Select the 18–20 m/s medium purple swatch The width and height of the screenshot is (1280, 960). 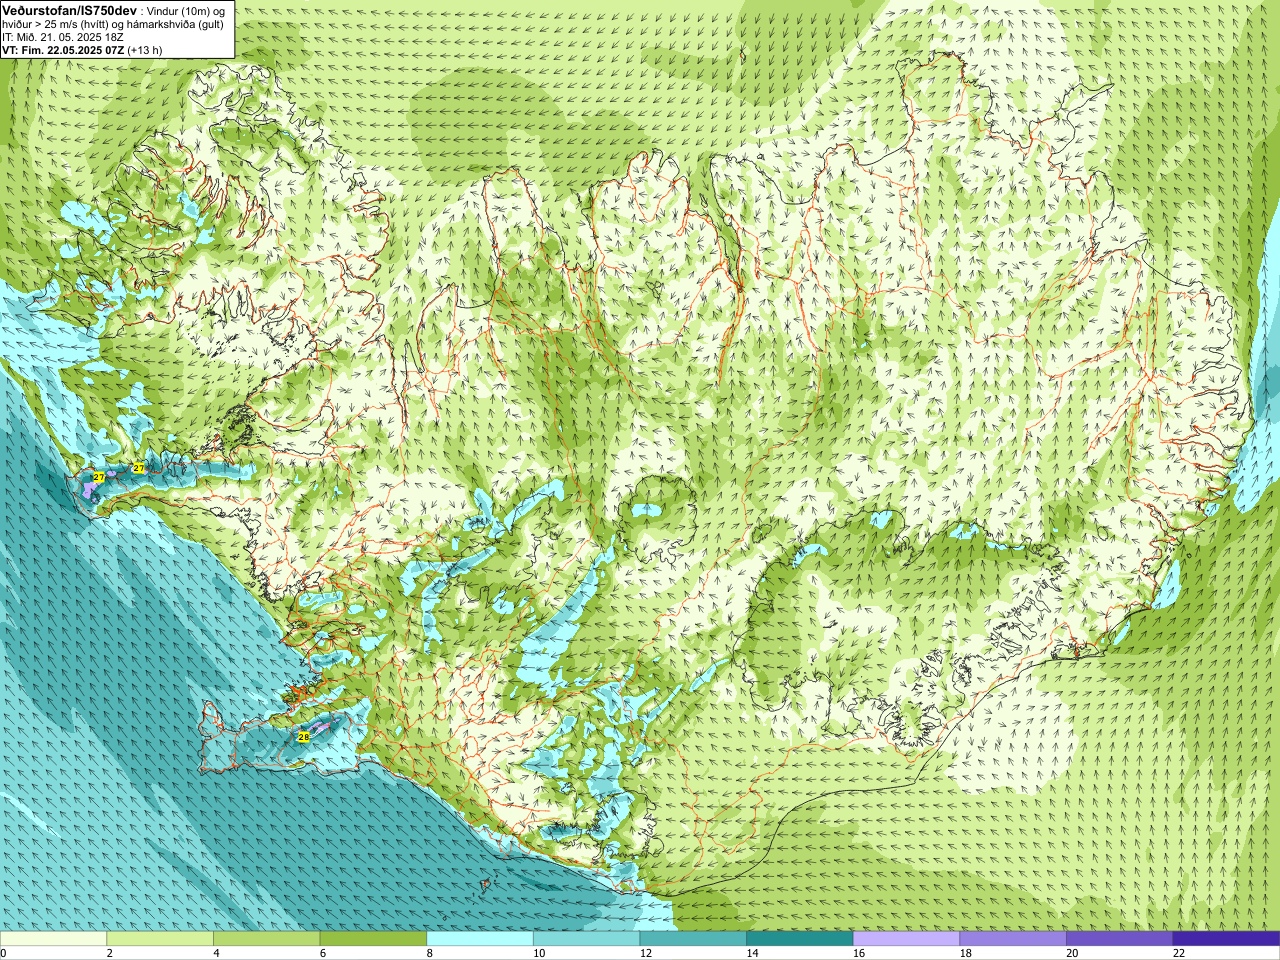1013,939
